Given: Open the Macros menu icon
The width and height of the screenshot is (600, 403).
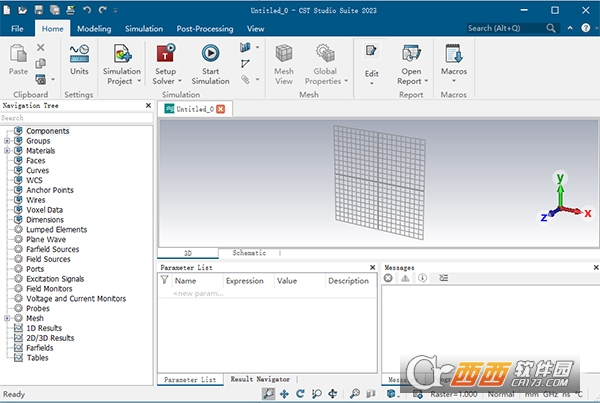Looking at the screenshot, I should pyautogui.click(x=454, y=53).
